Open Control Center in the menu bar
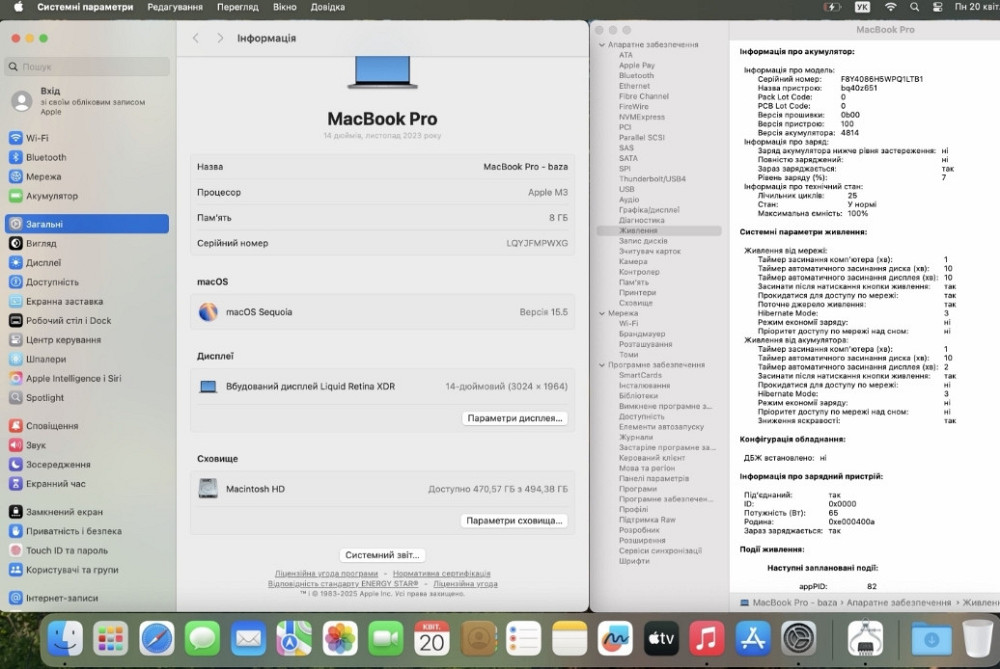Viewport: 1000px width, 669px height. 938,7
